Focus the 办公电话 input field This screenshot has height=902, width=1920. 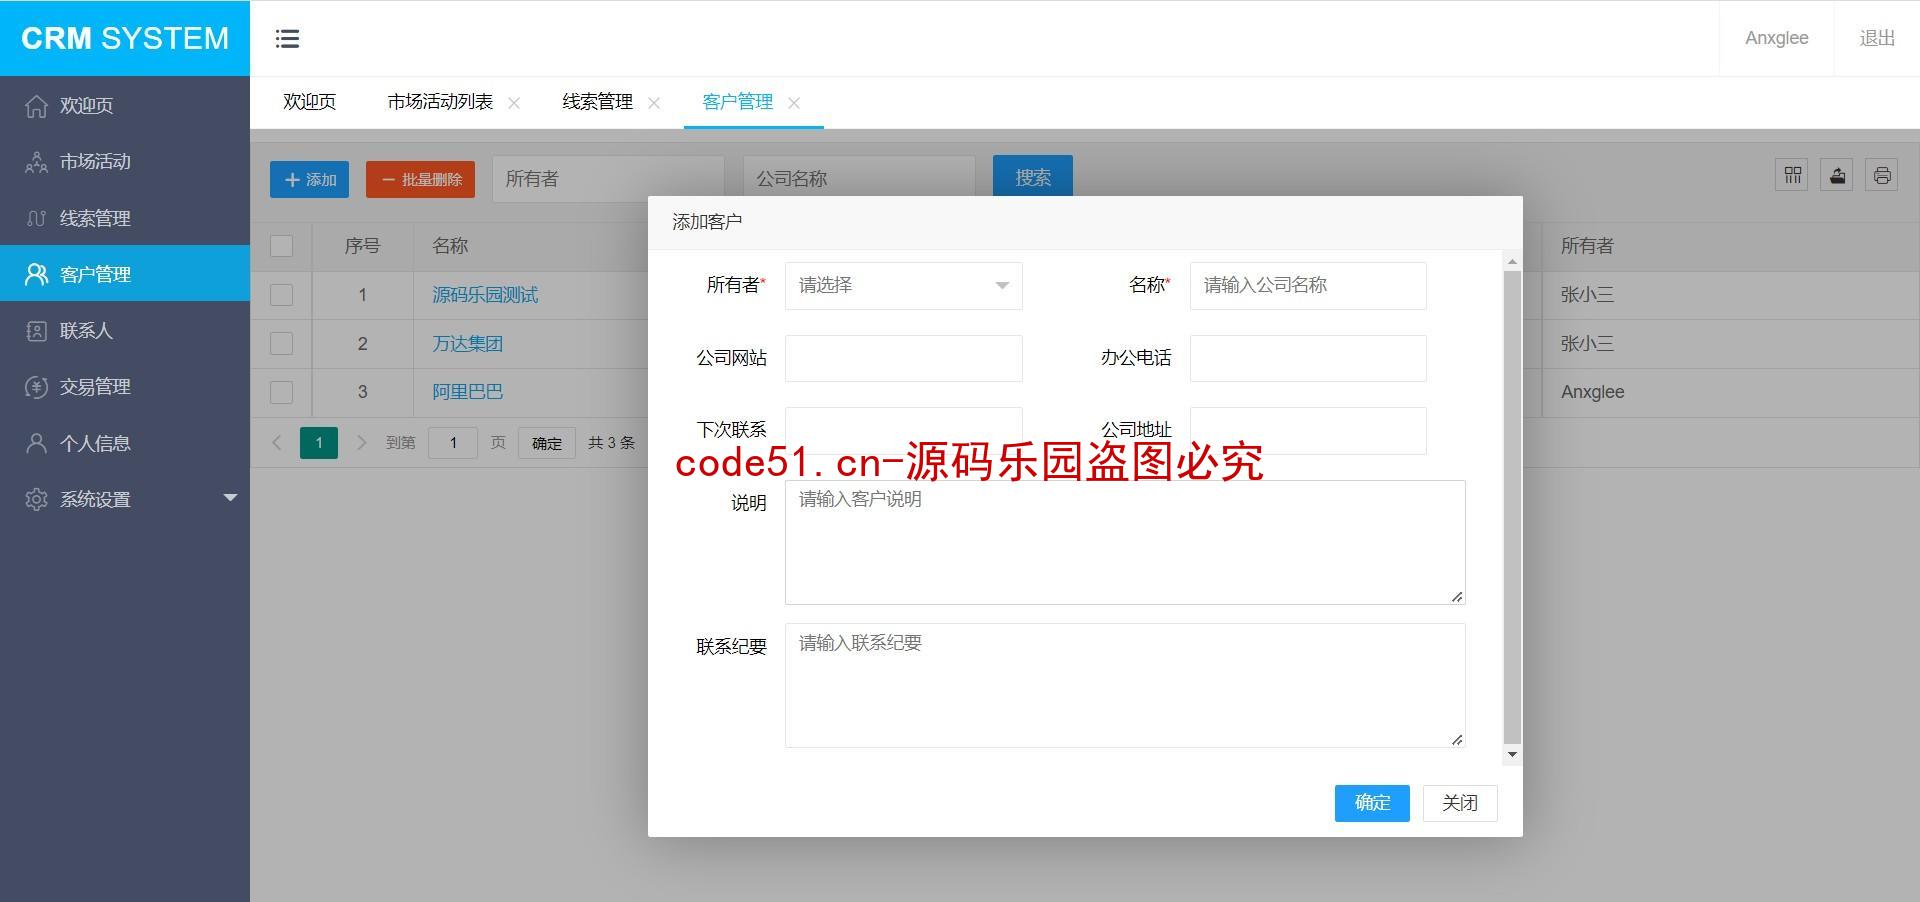tap(1308, 358)
